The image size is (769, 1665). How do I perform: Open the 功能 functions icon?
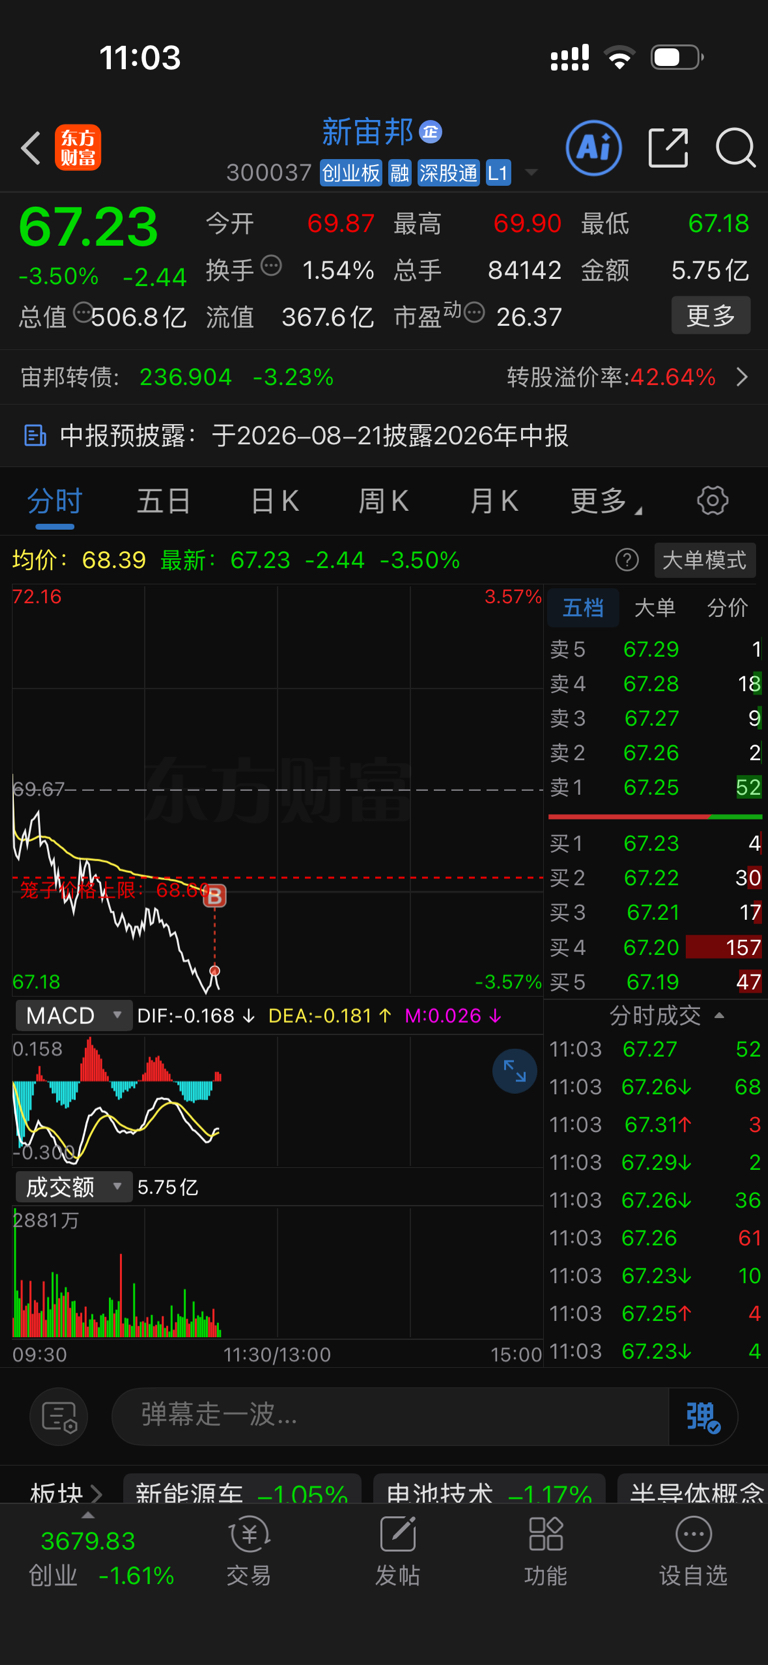(x=546, y=1553)
